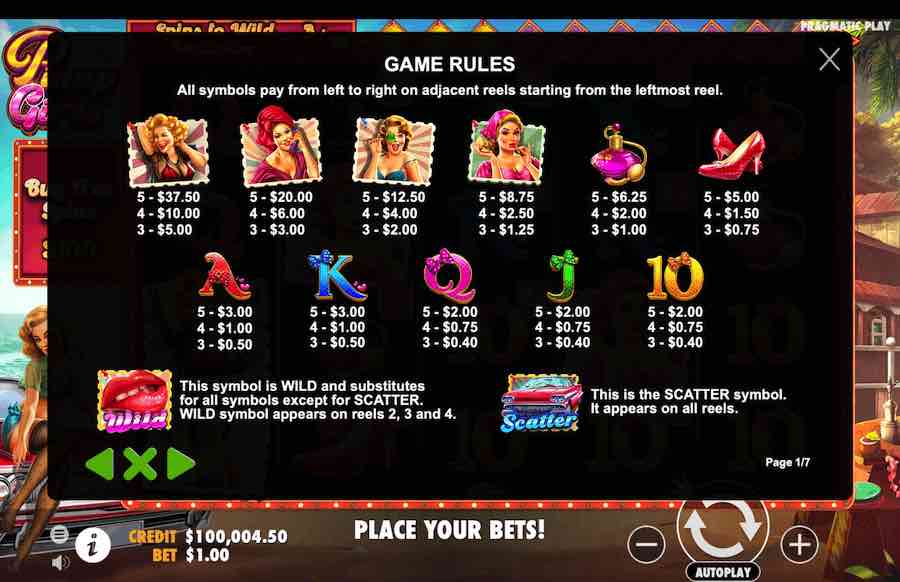Screen dimensions: 900x582
Task: Spin the reels with circular arrows
Action: click(x=723, y=525)
